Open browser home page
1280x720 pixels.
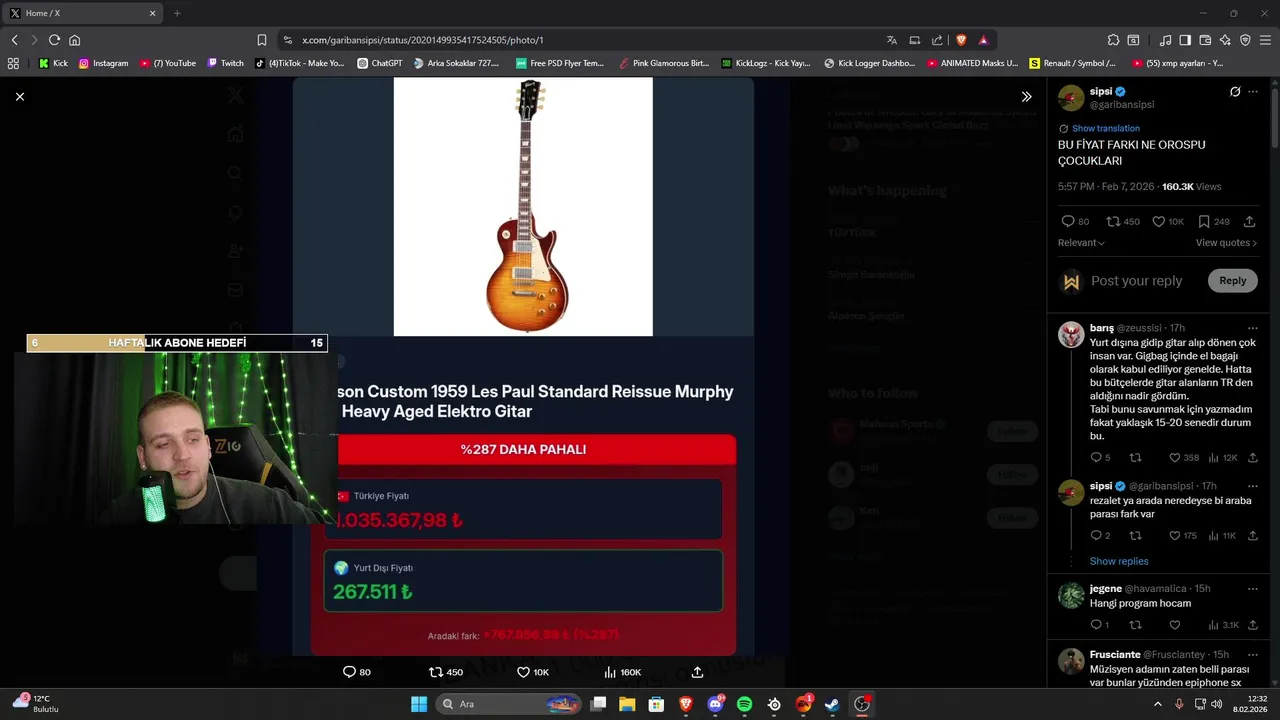pos(74,40)
